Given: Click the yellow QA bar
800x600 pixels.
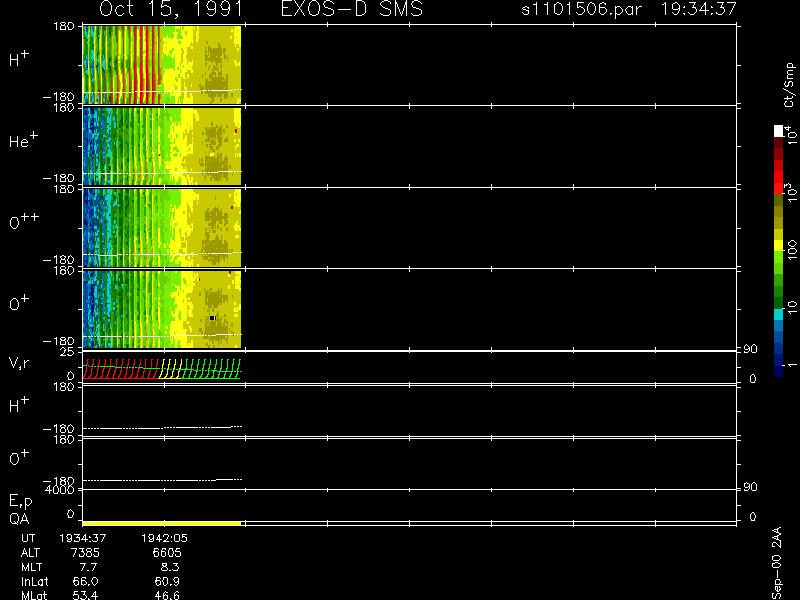Looking at the screenshot, I should click(x=162, y=523).
